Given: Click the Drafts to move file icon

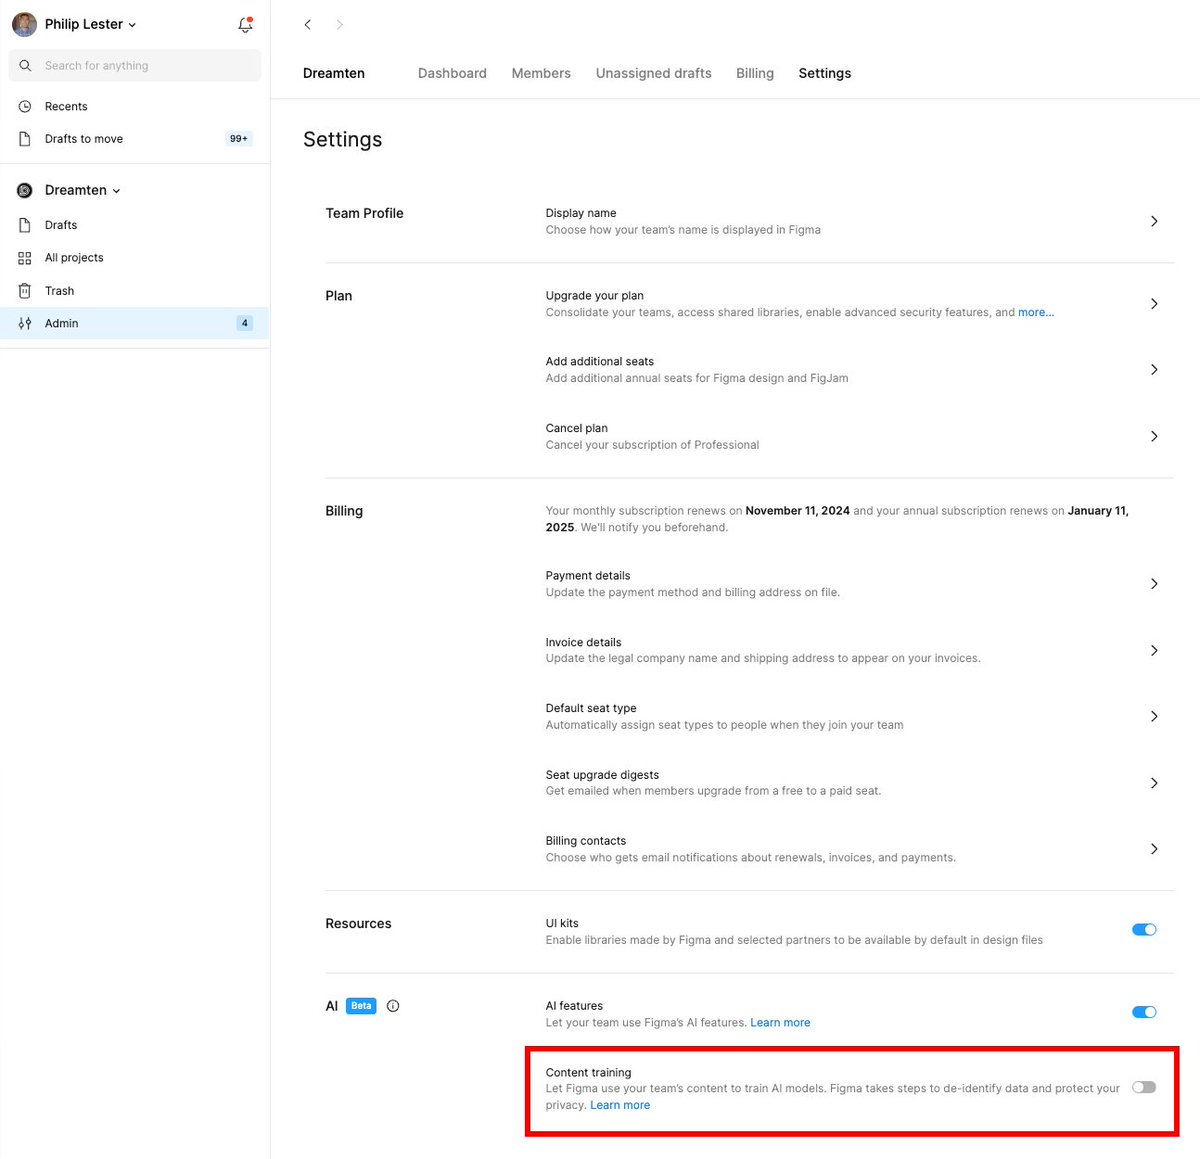Looking at the screenshot, I should tap(25, 139).
